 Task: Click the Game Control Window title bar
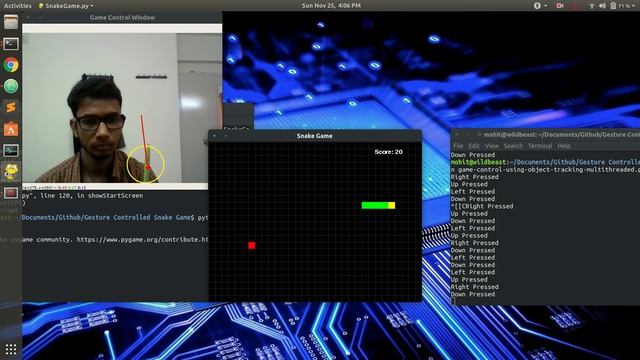pos(122,18)
